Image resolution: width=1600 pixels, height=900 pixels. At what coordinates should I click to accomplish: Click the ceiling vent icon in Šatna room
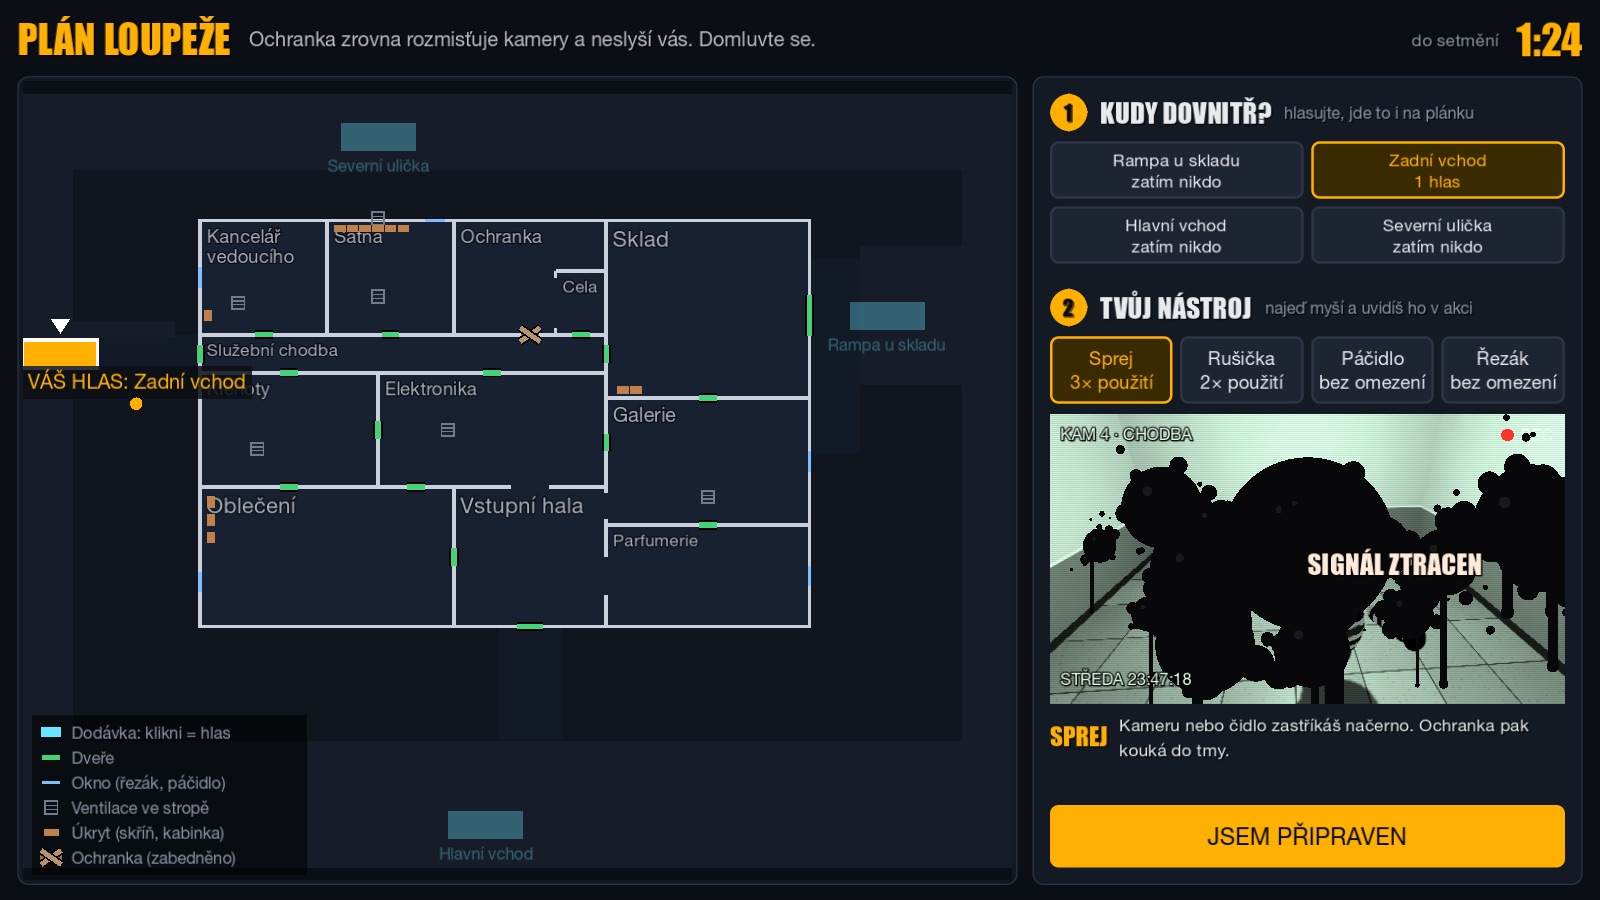378,297
